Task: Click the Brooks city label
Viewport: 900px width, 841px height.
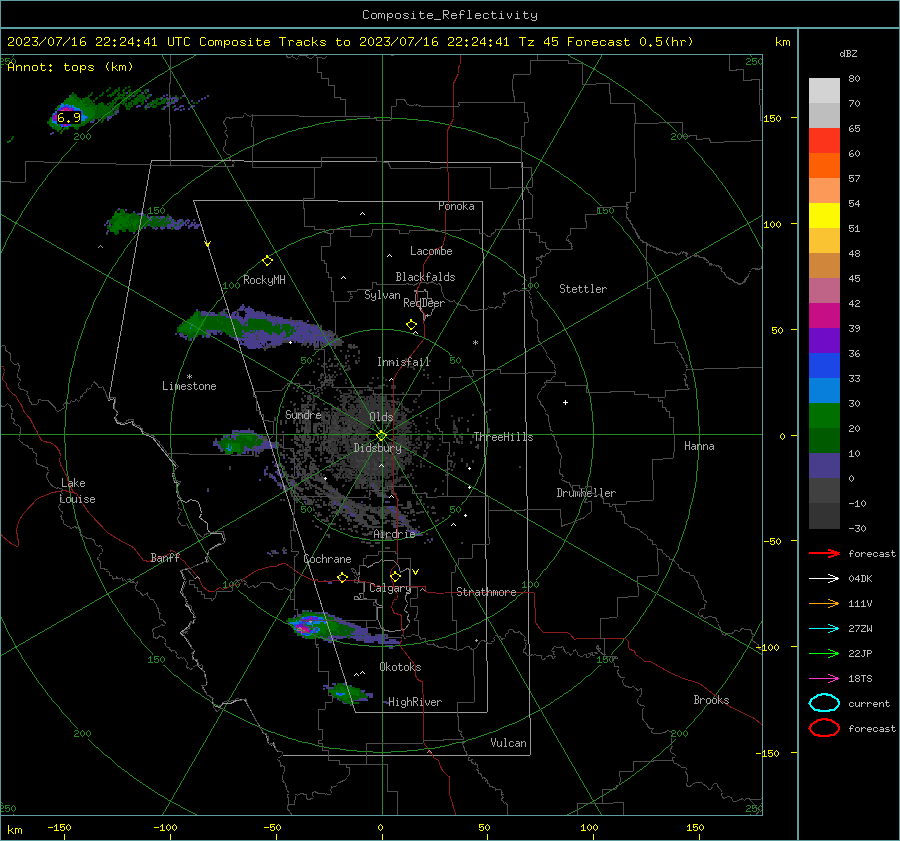Action: coord(711,700)
